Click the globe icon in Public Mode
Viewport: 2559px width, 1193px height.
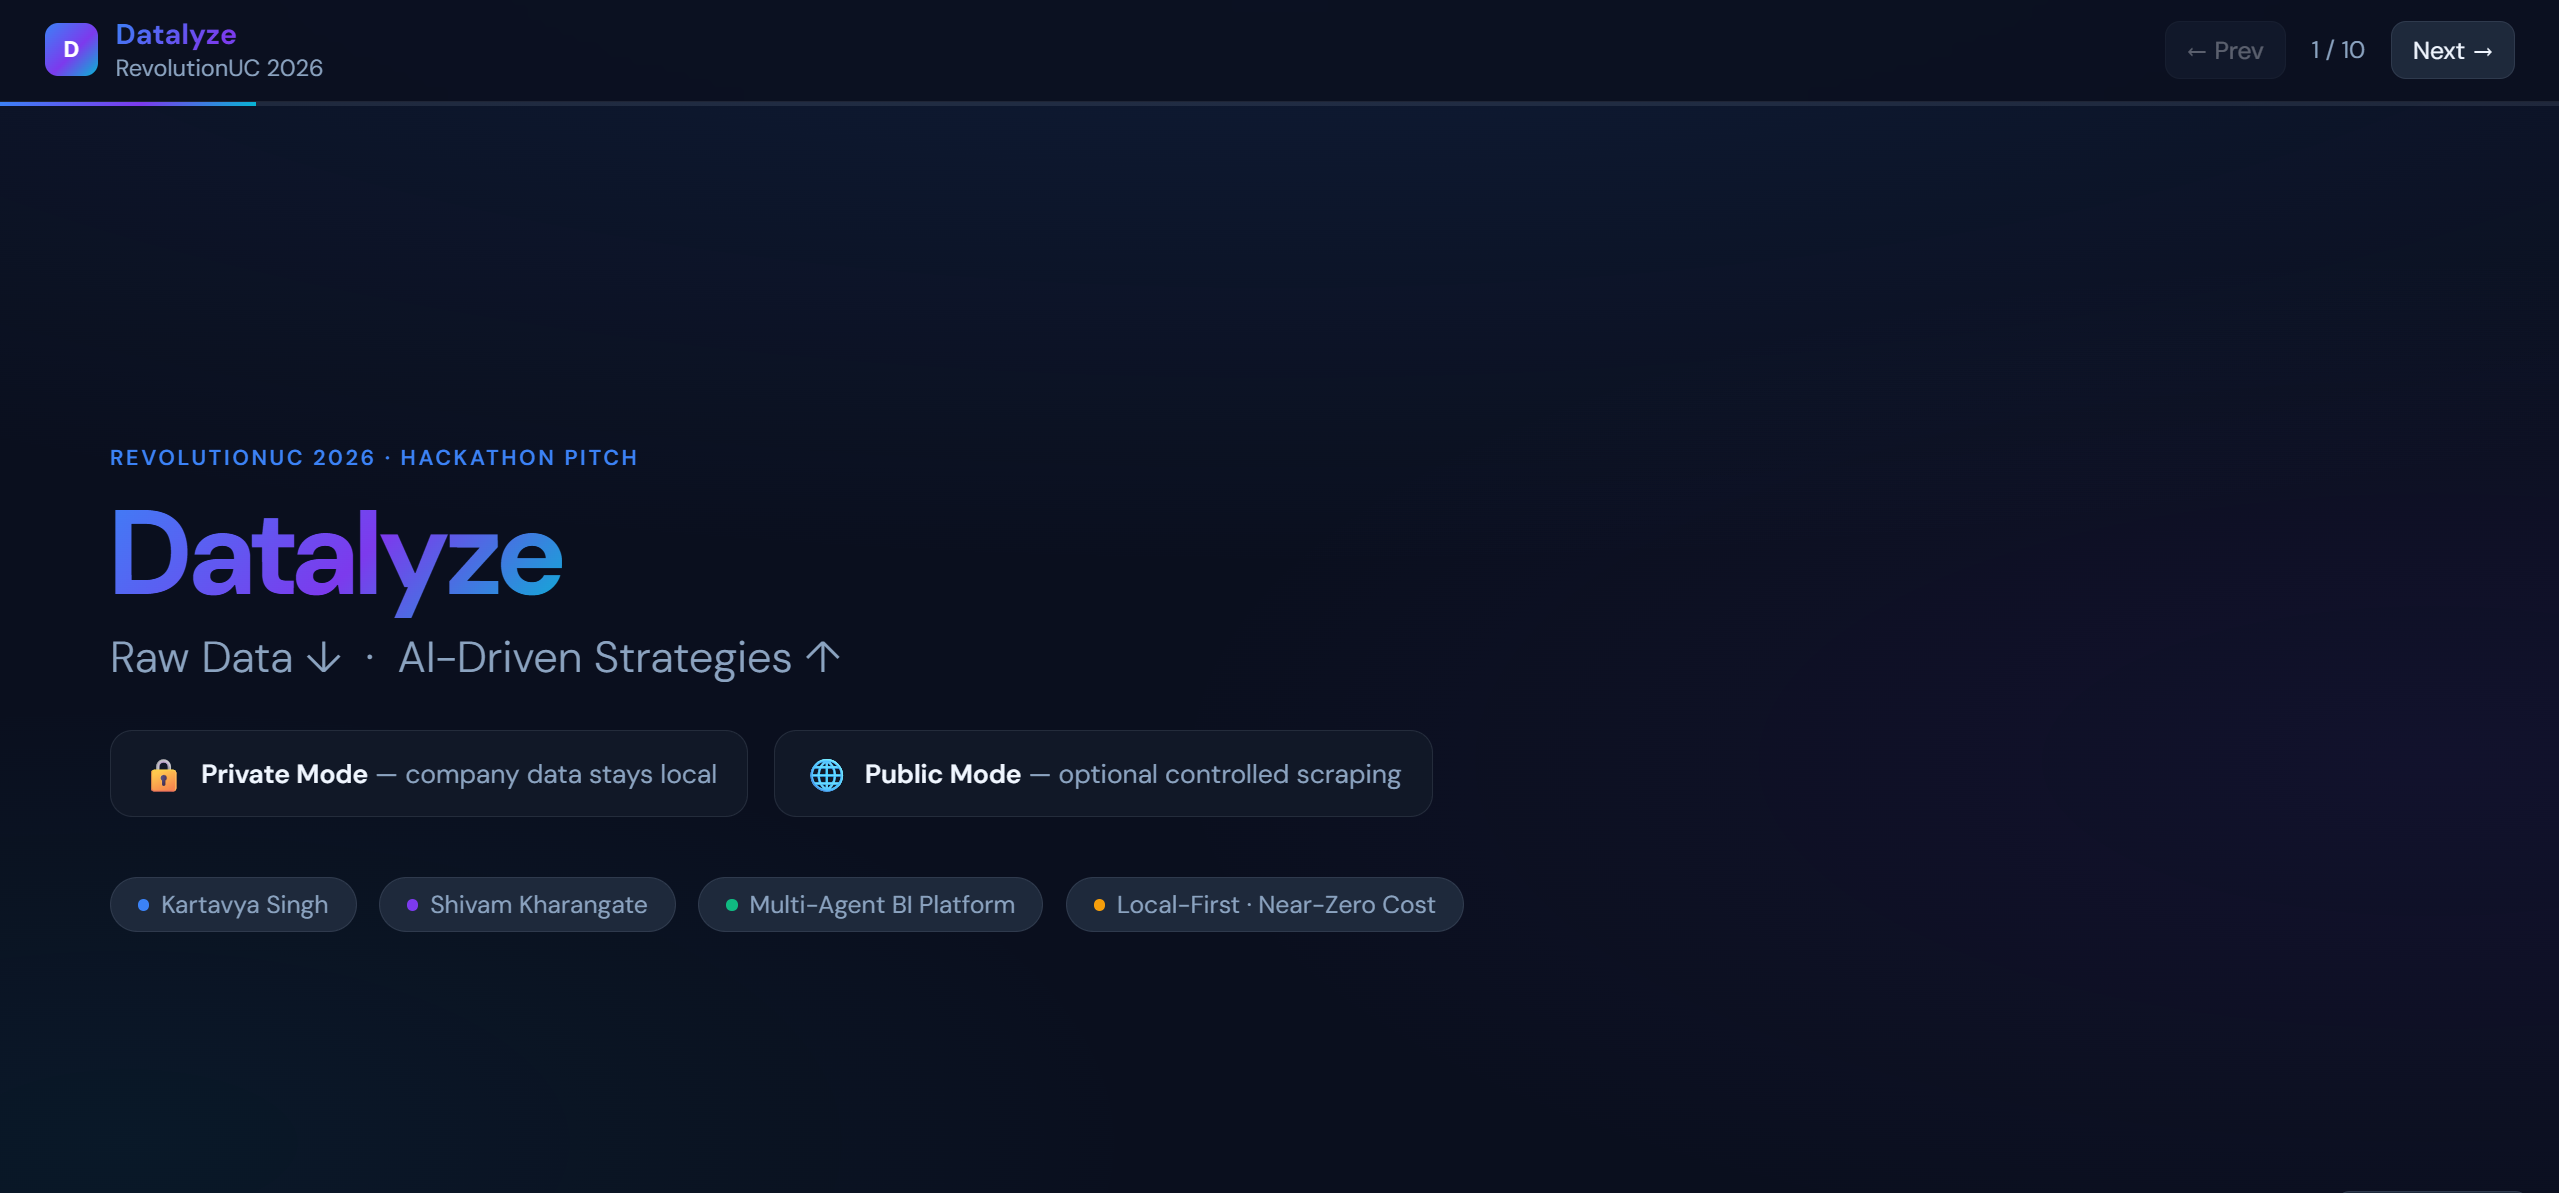point(827,775)
